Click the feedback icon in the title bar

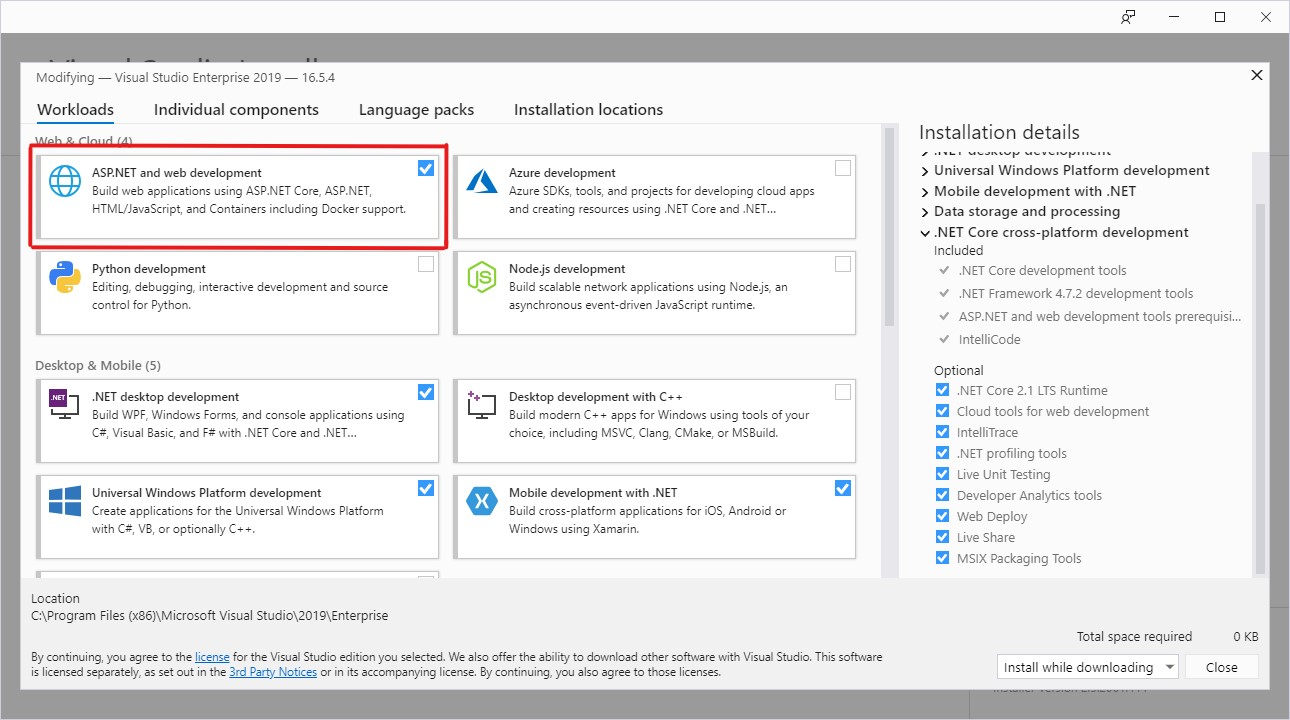point(1128,17)
